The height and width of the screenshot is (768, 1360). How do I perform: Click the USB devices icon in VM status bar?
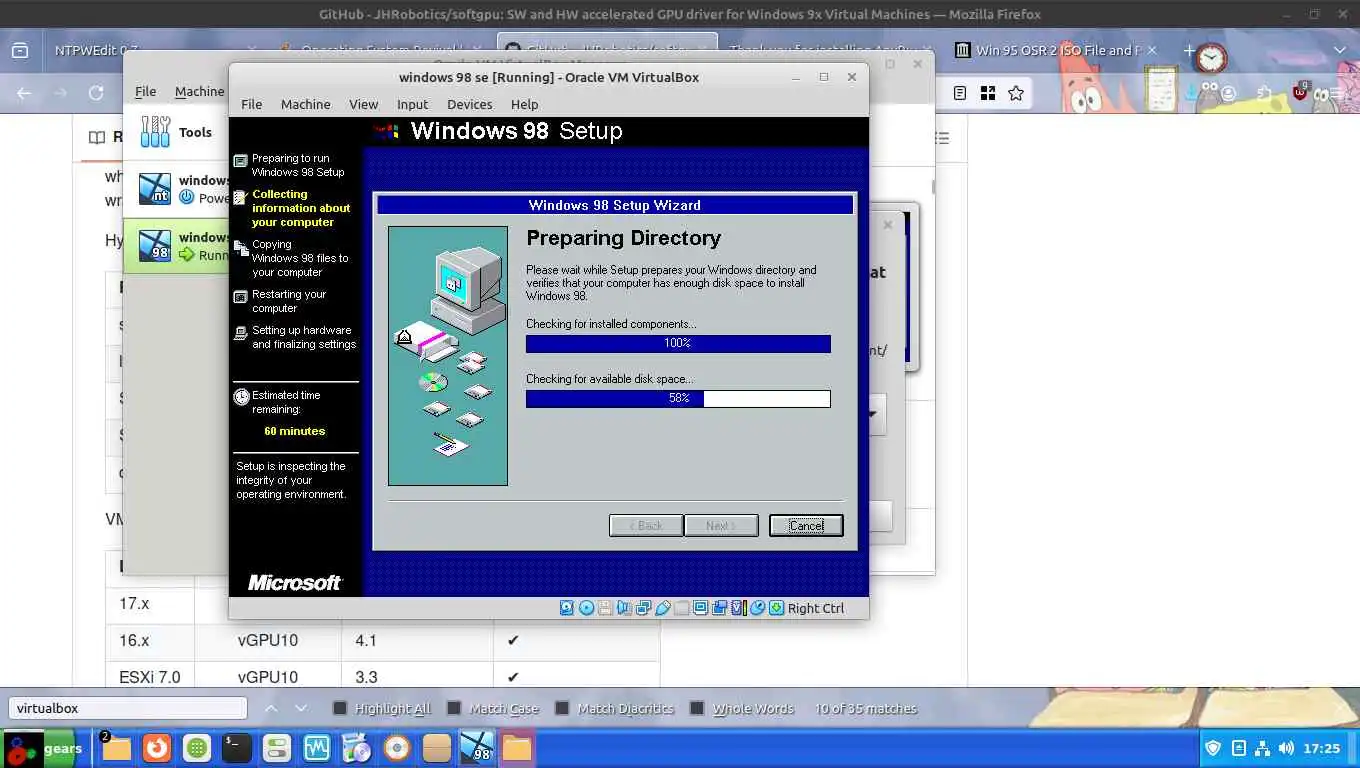click(662, 608)
